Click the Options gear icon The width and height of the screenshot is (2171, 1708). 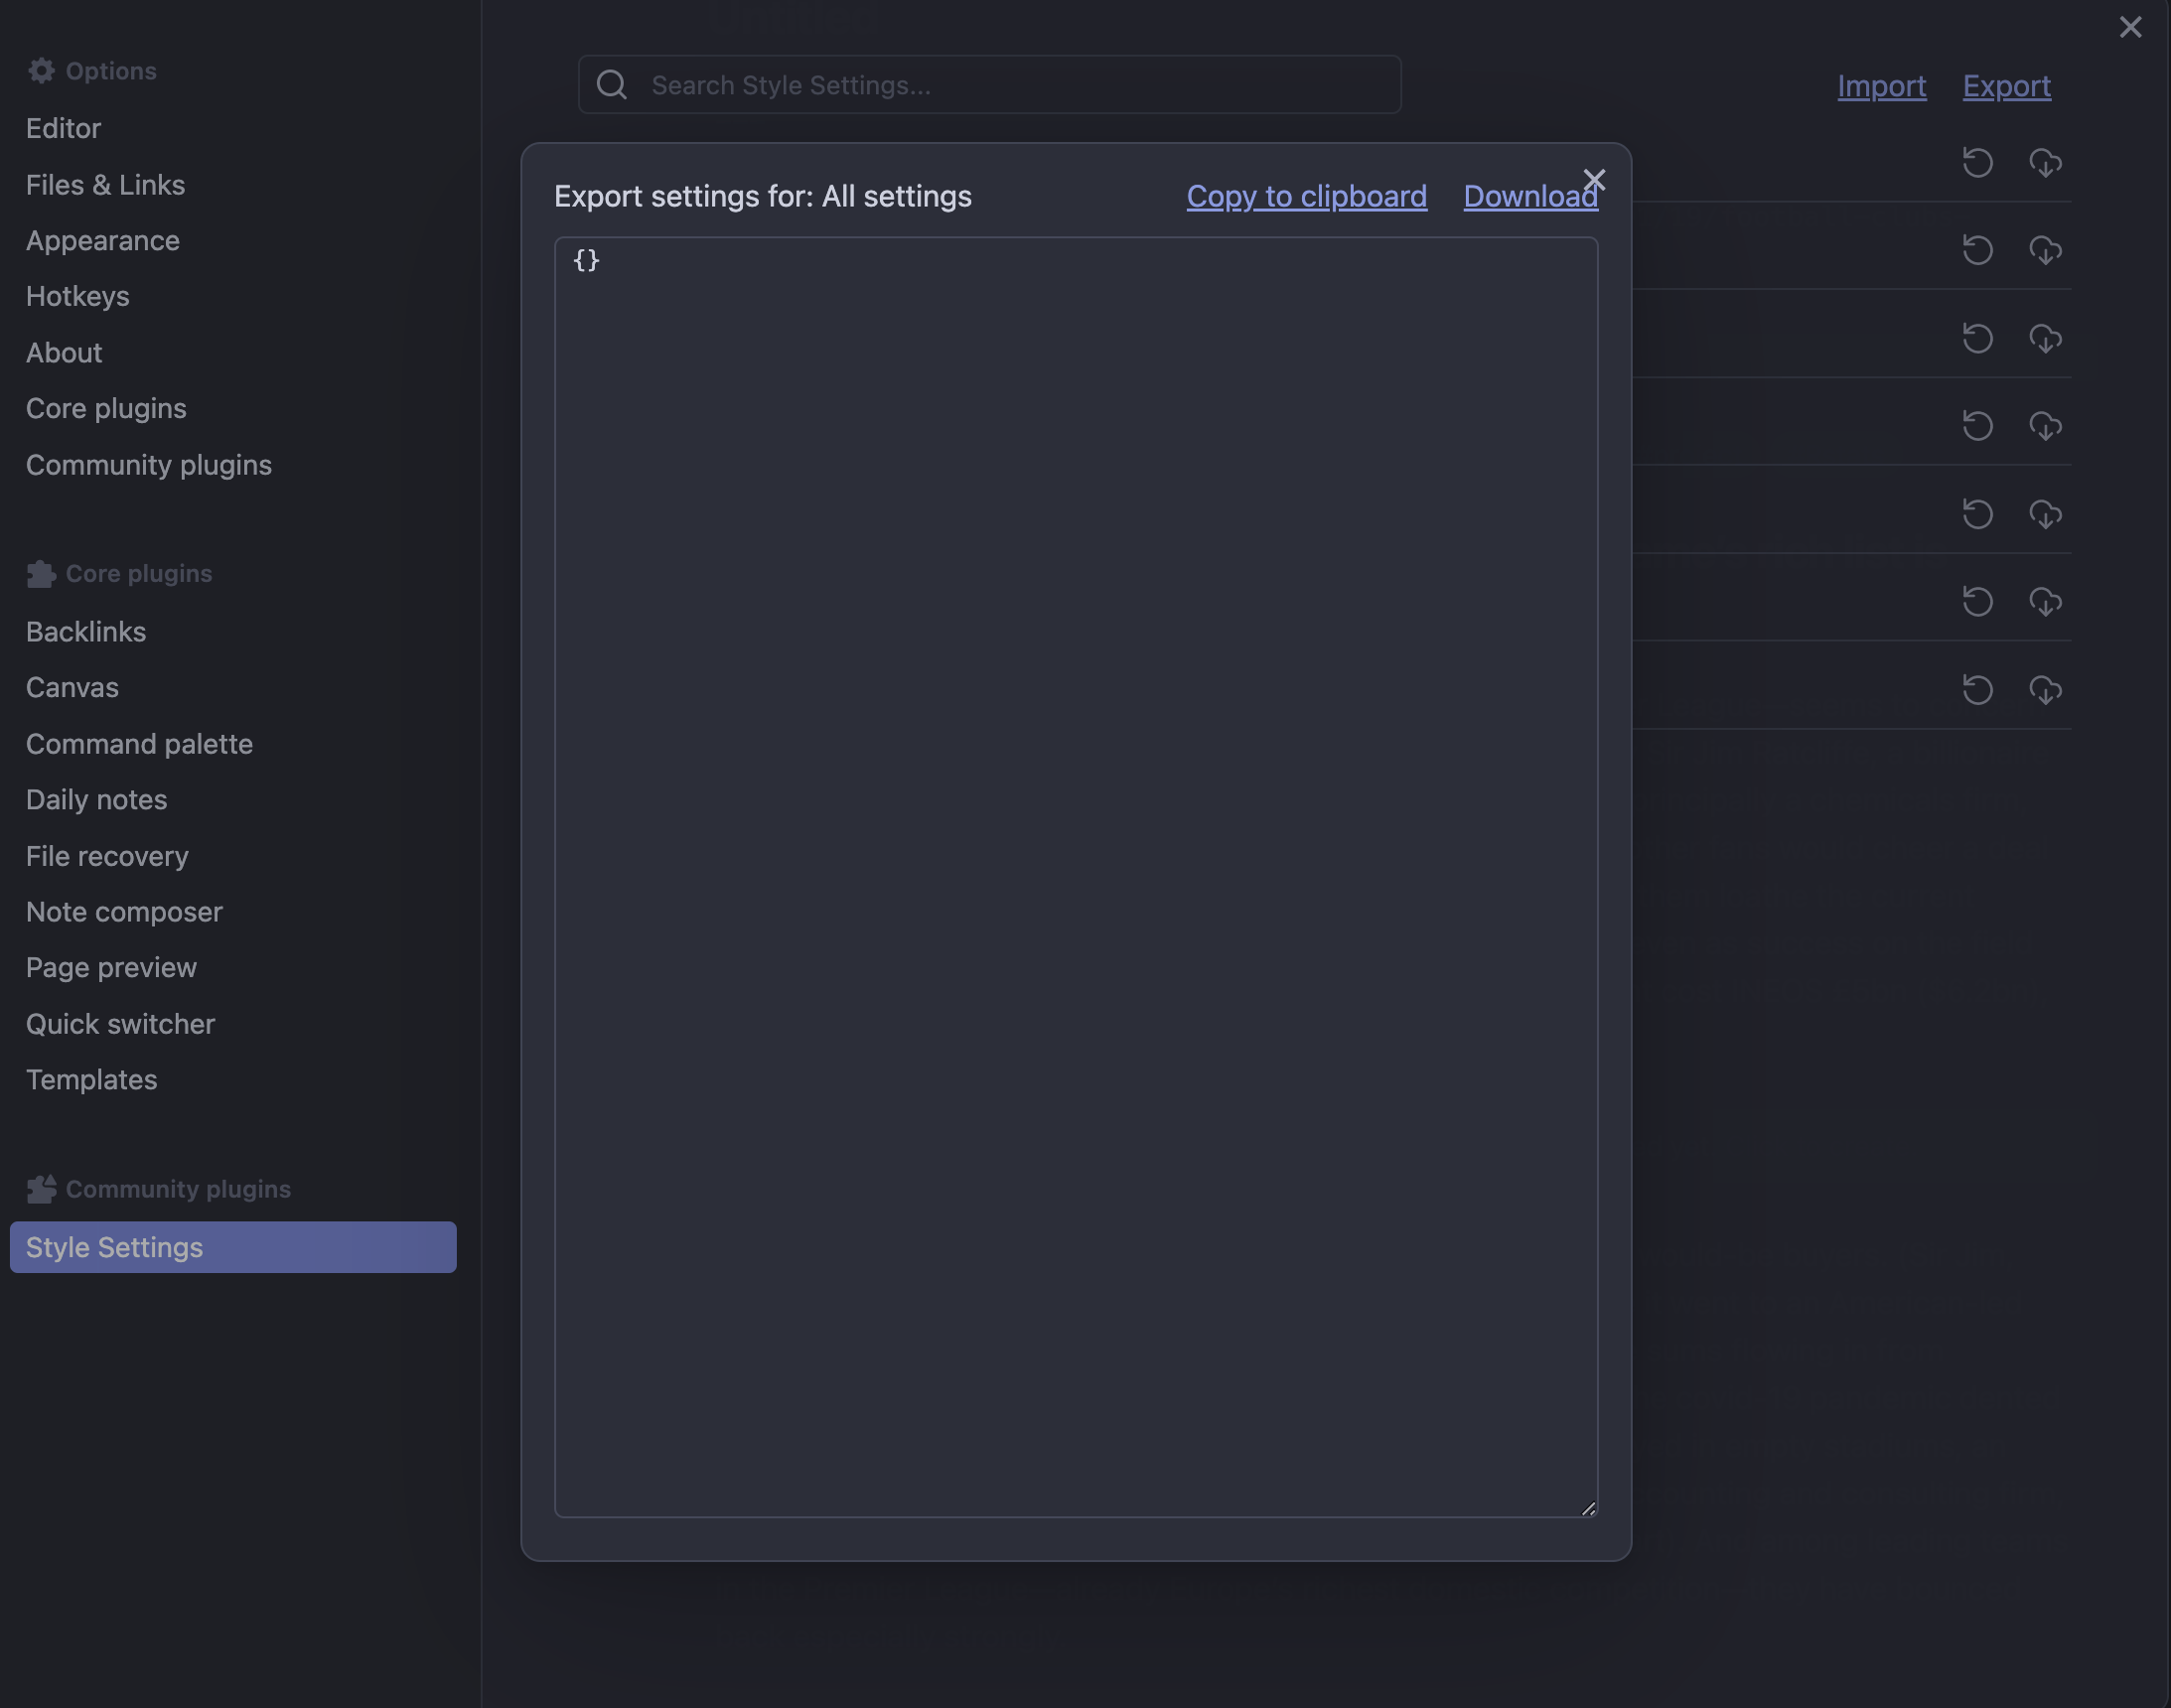point(41,70)
